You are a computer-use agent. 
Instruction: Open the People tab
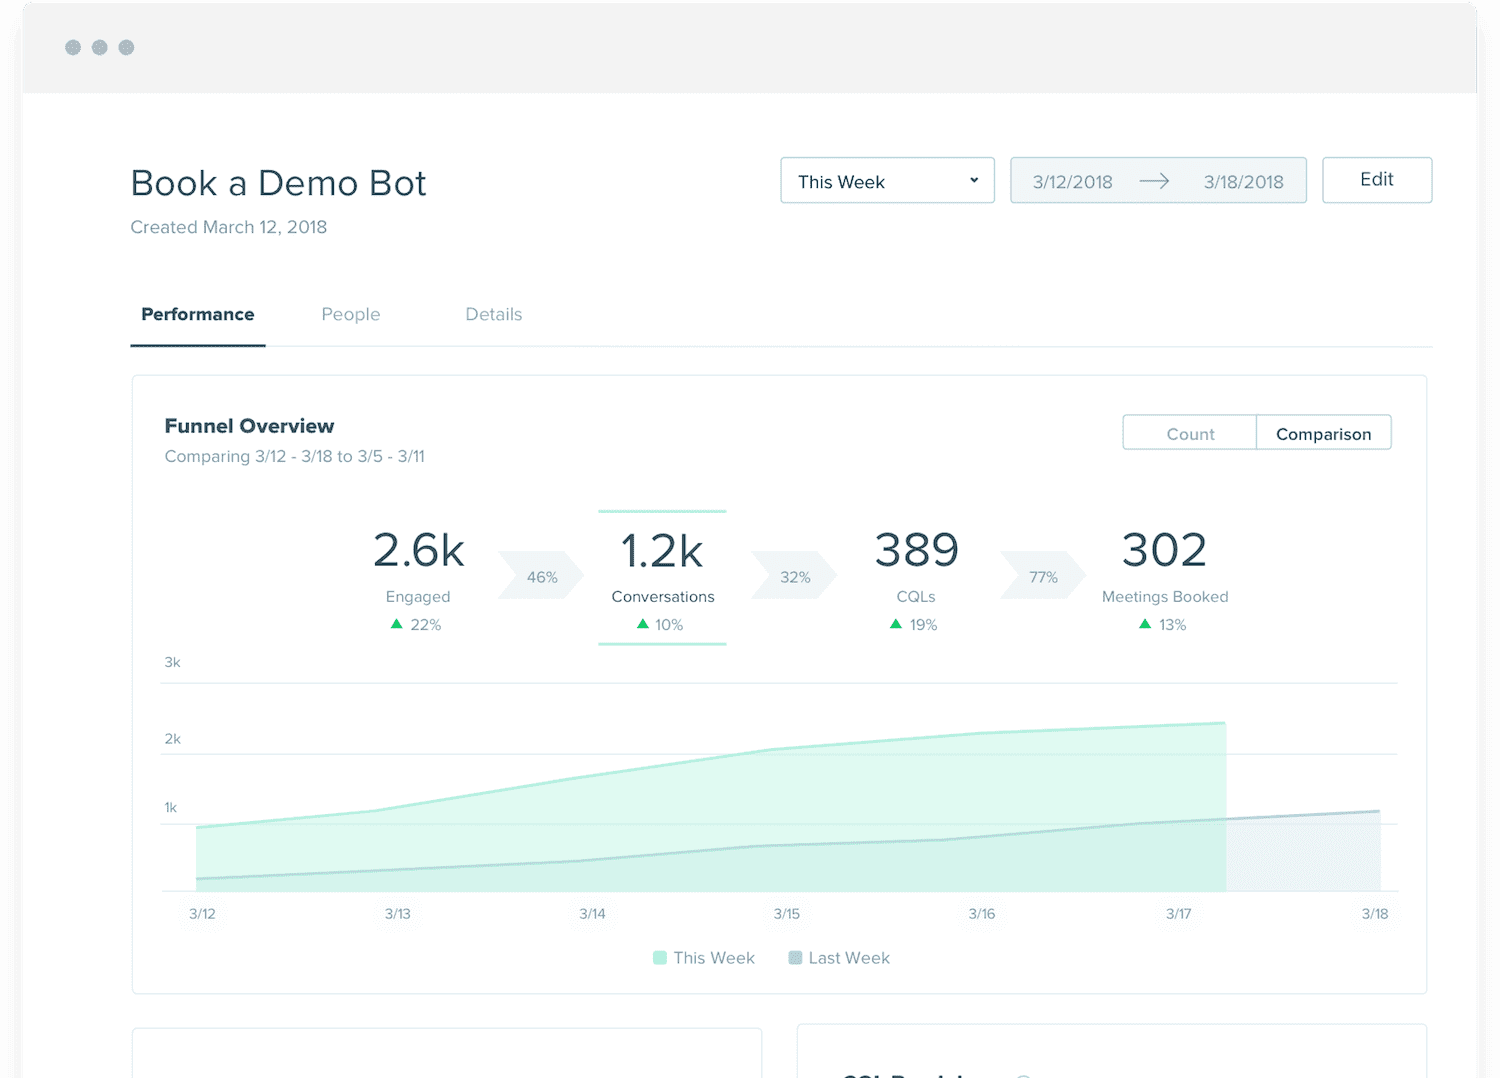(x=350, y=314)
